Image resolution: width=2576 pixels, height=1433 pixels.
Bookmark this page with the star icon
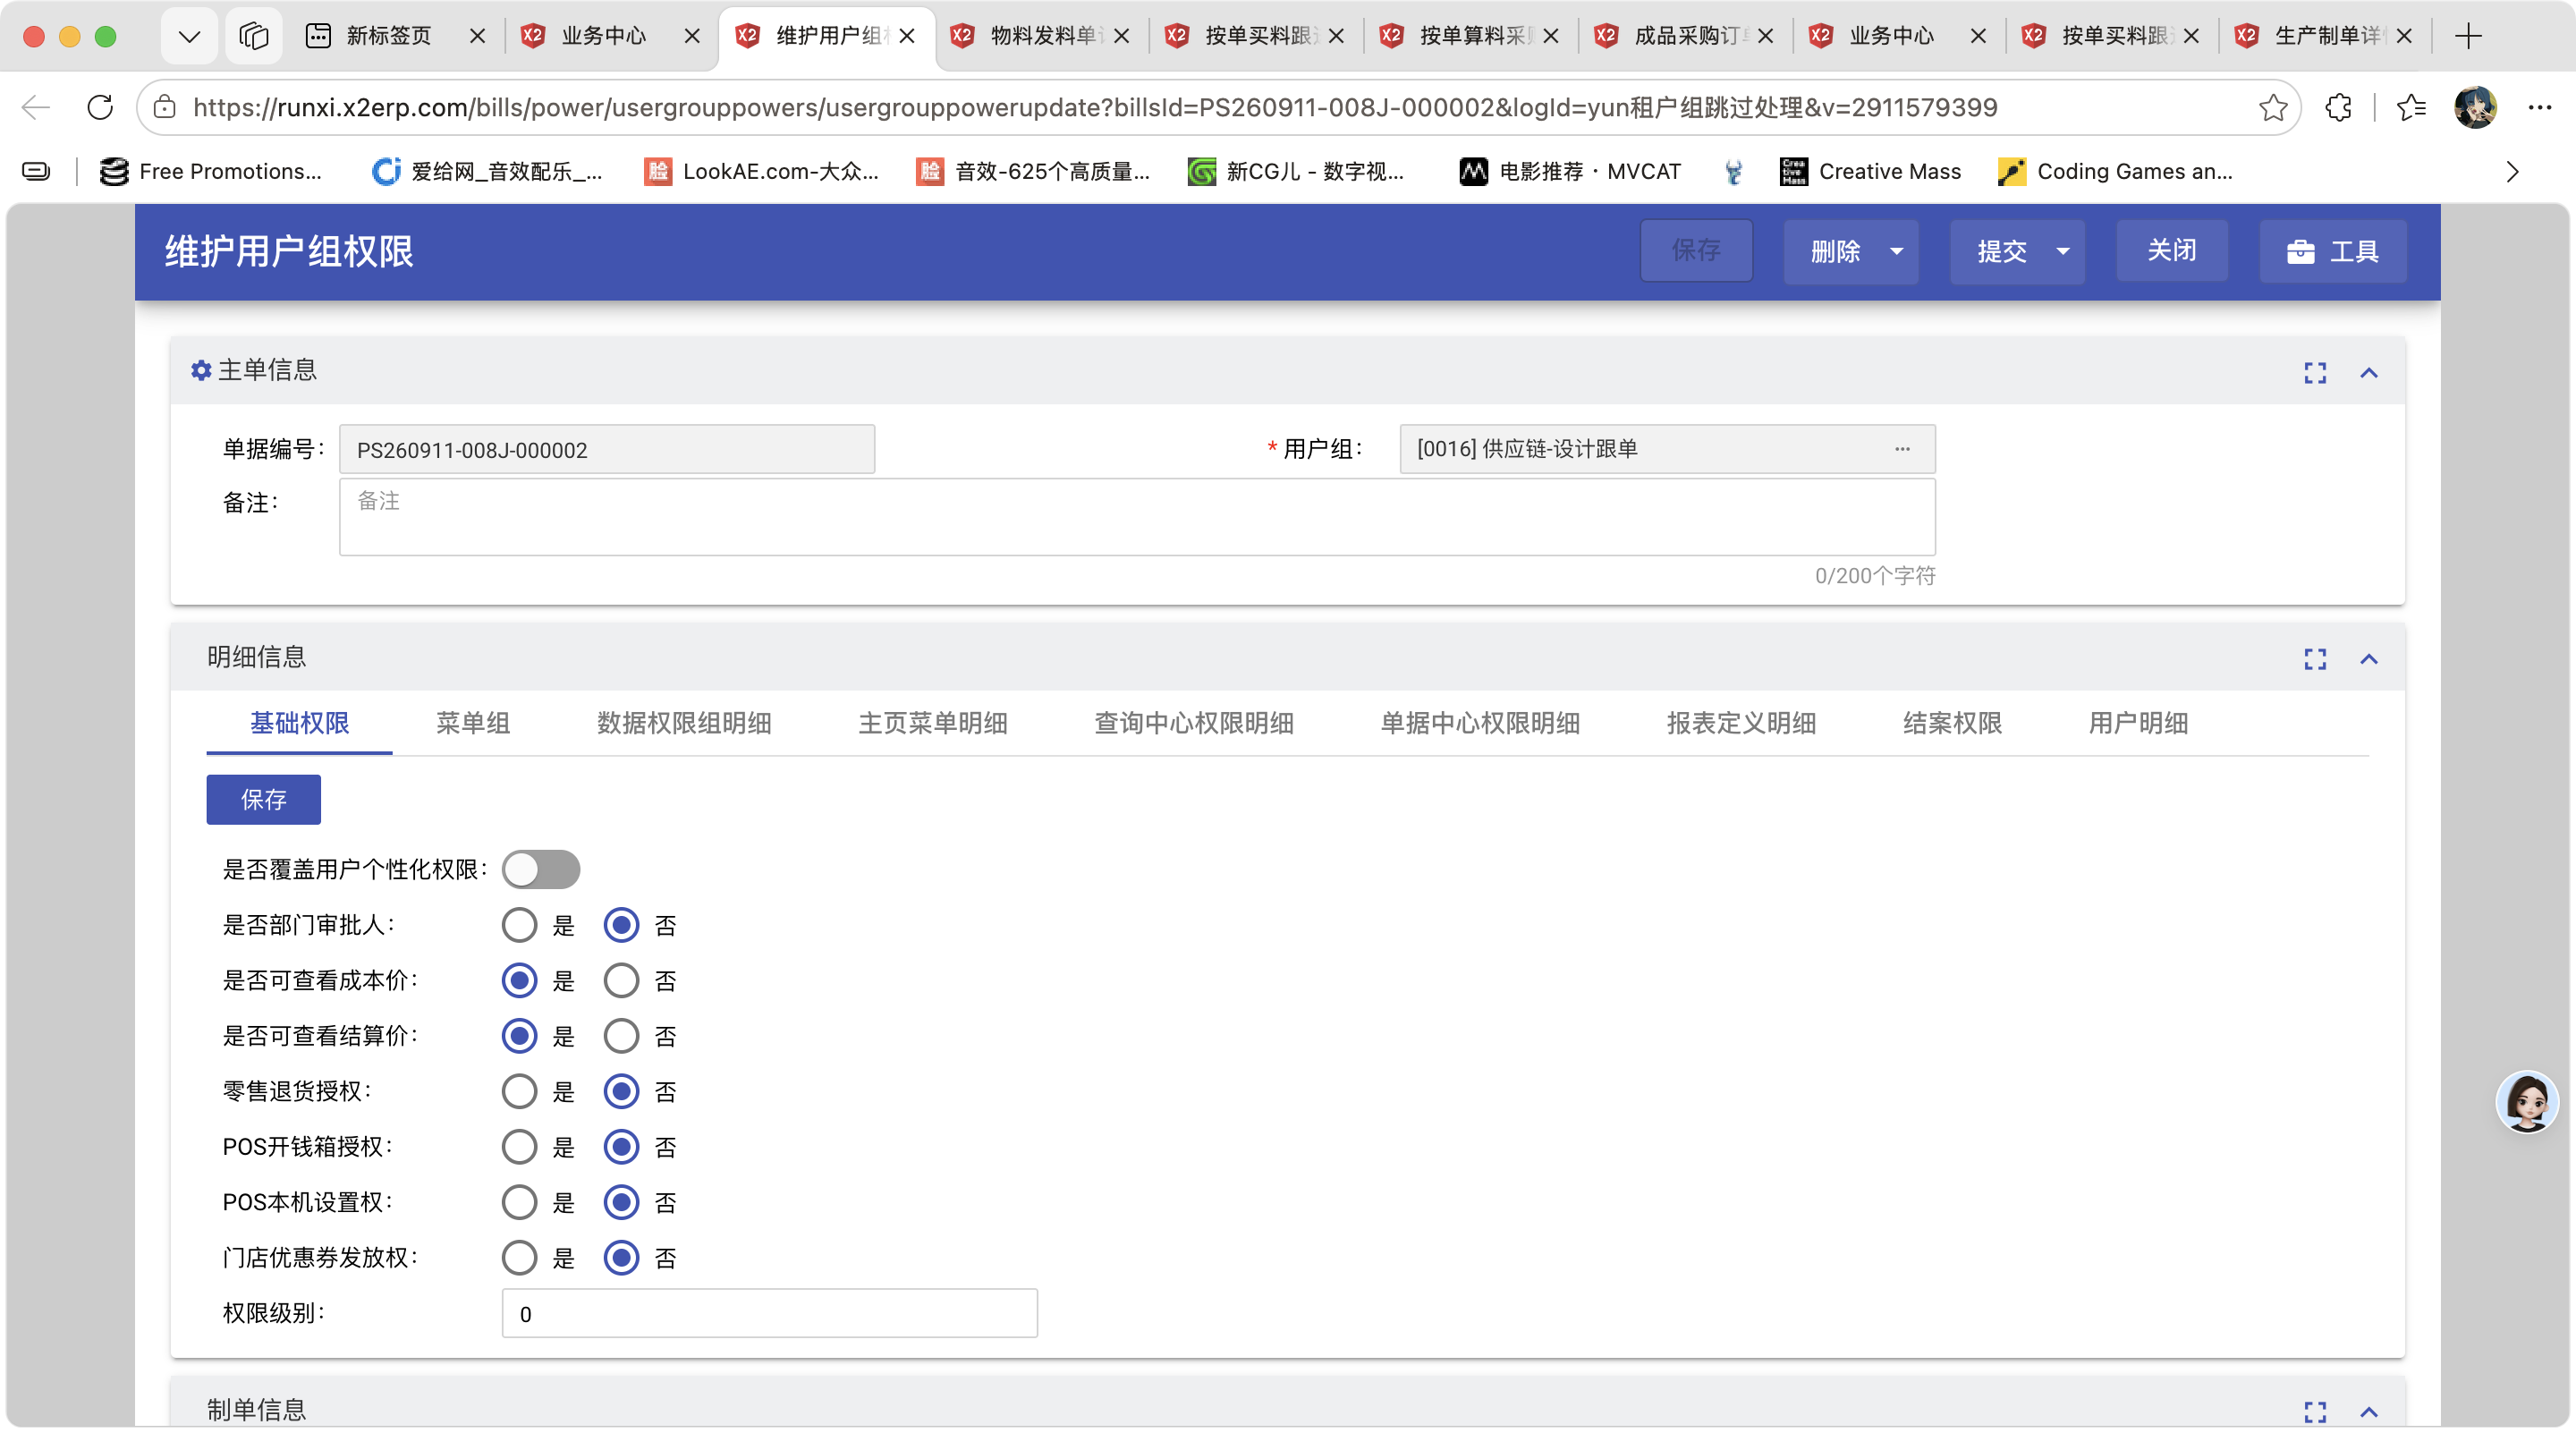(x=2272, y=107)
